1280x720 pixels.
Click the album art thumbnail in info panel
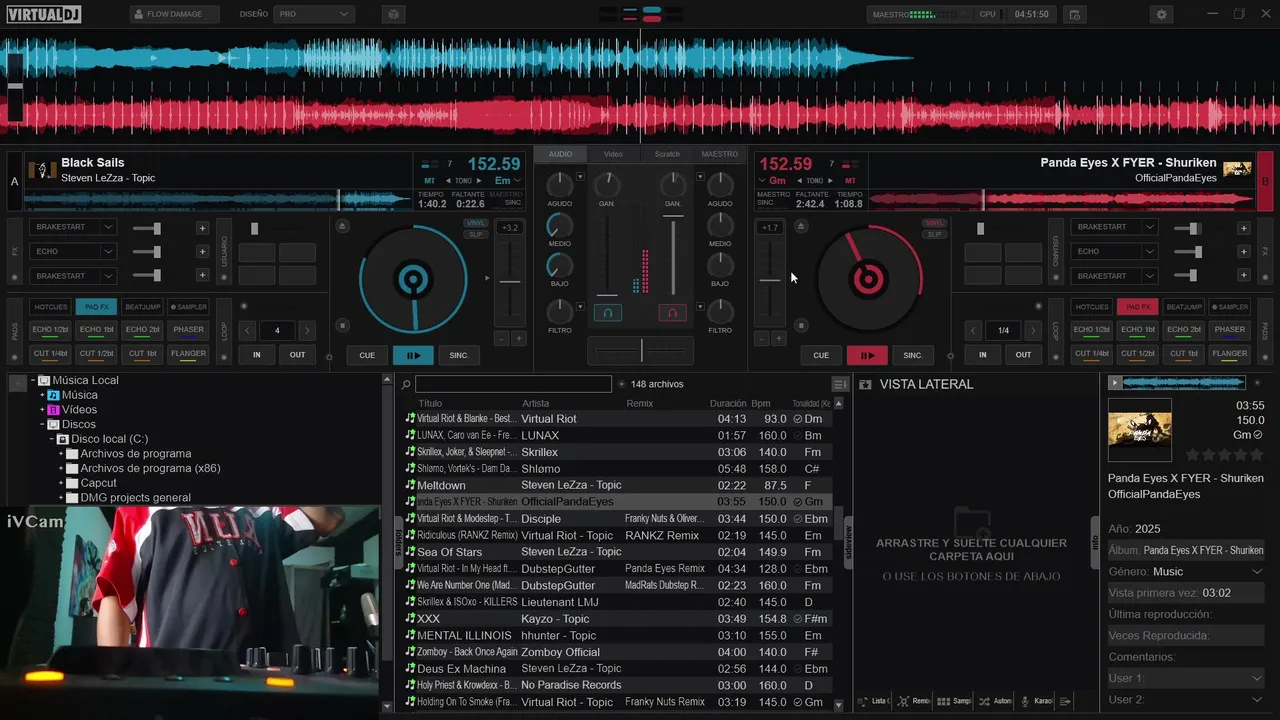1139,430
